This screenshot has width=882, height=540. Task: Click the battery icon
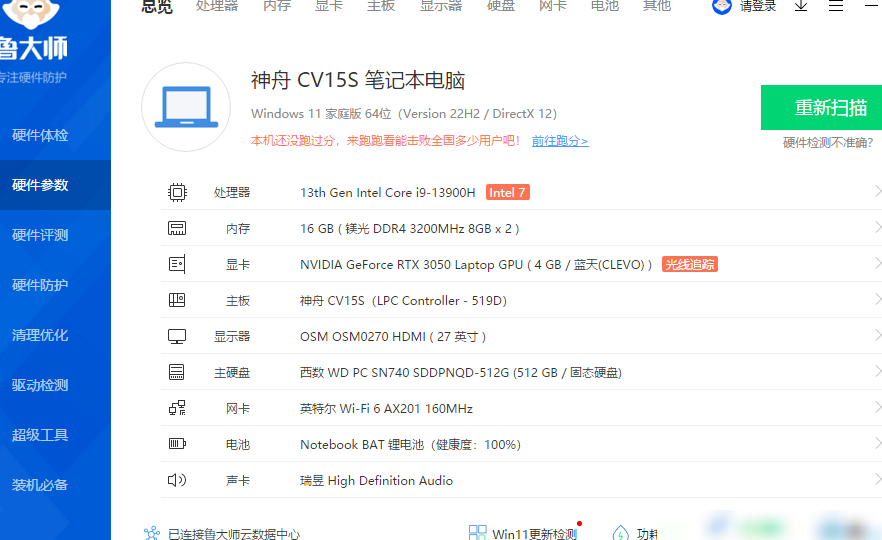tap(177, 444)
